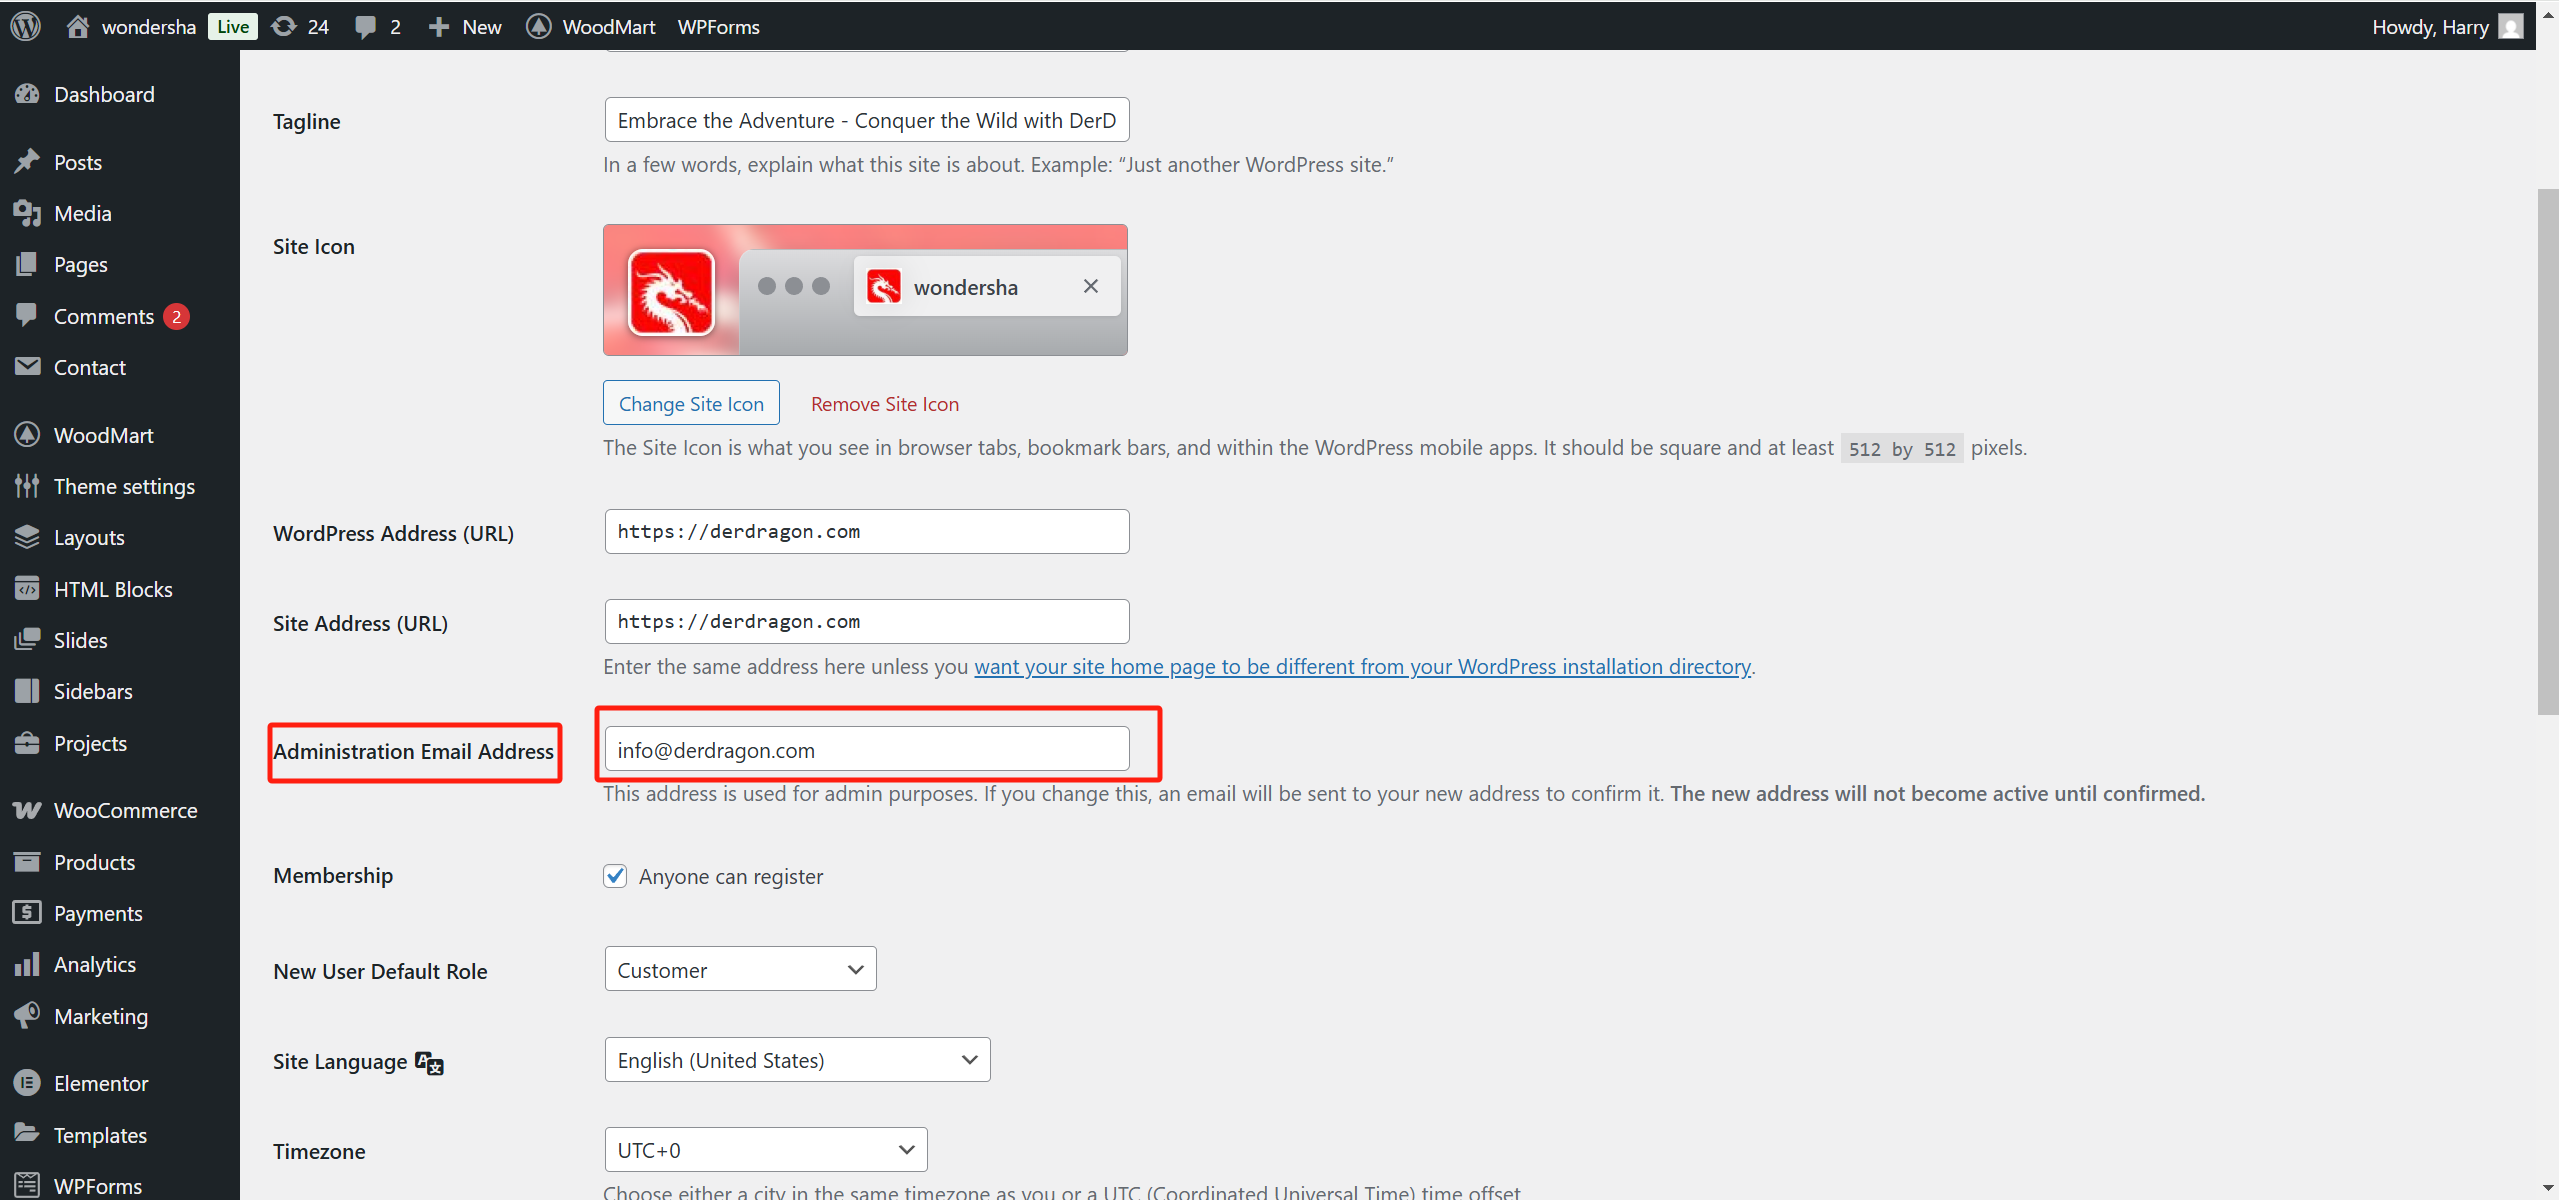This screenshot has width=2559, height=1200.
Task: Click the WoodMart icon in admin bar
Action: click(538, 26)
